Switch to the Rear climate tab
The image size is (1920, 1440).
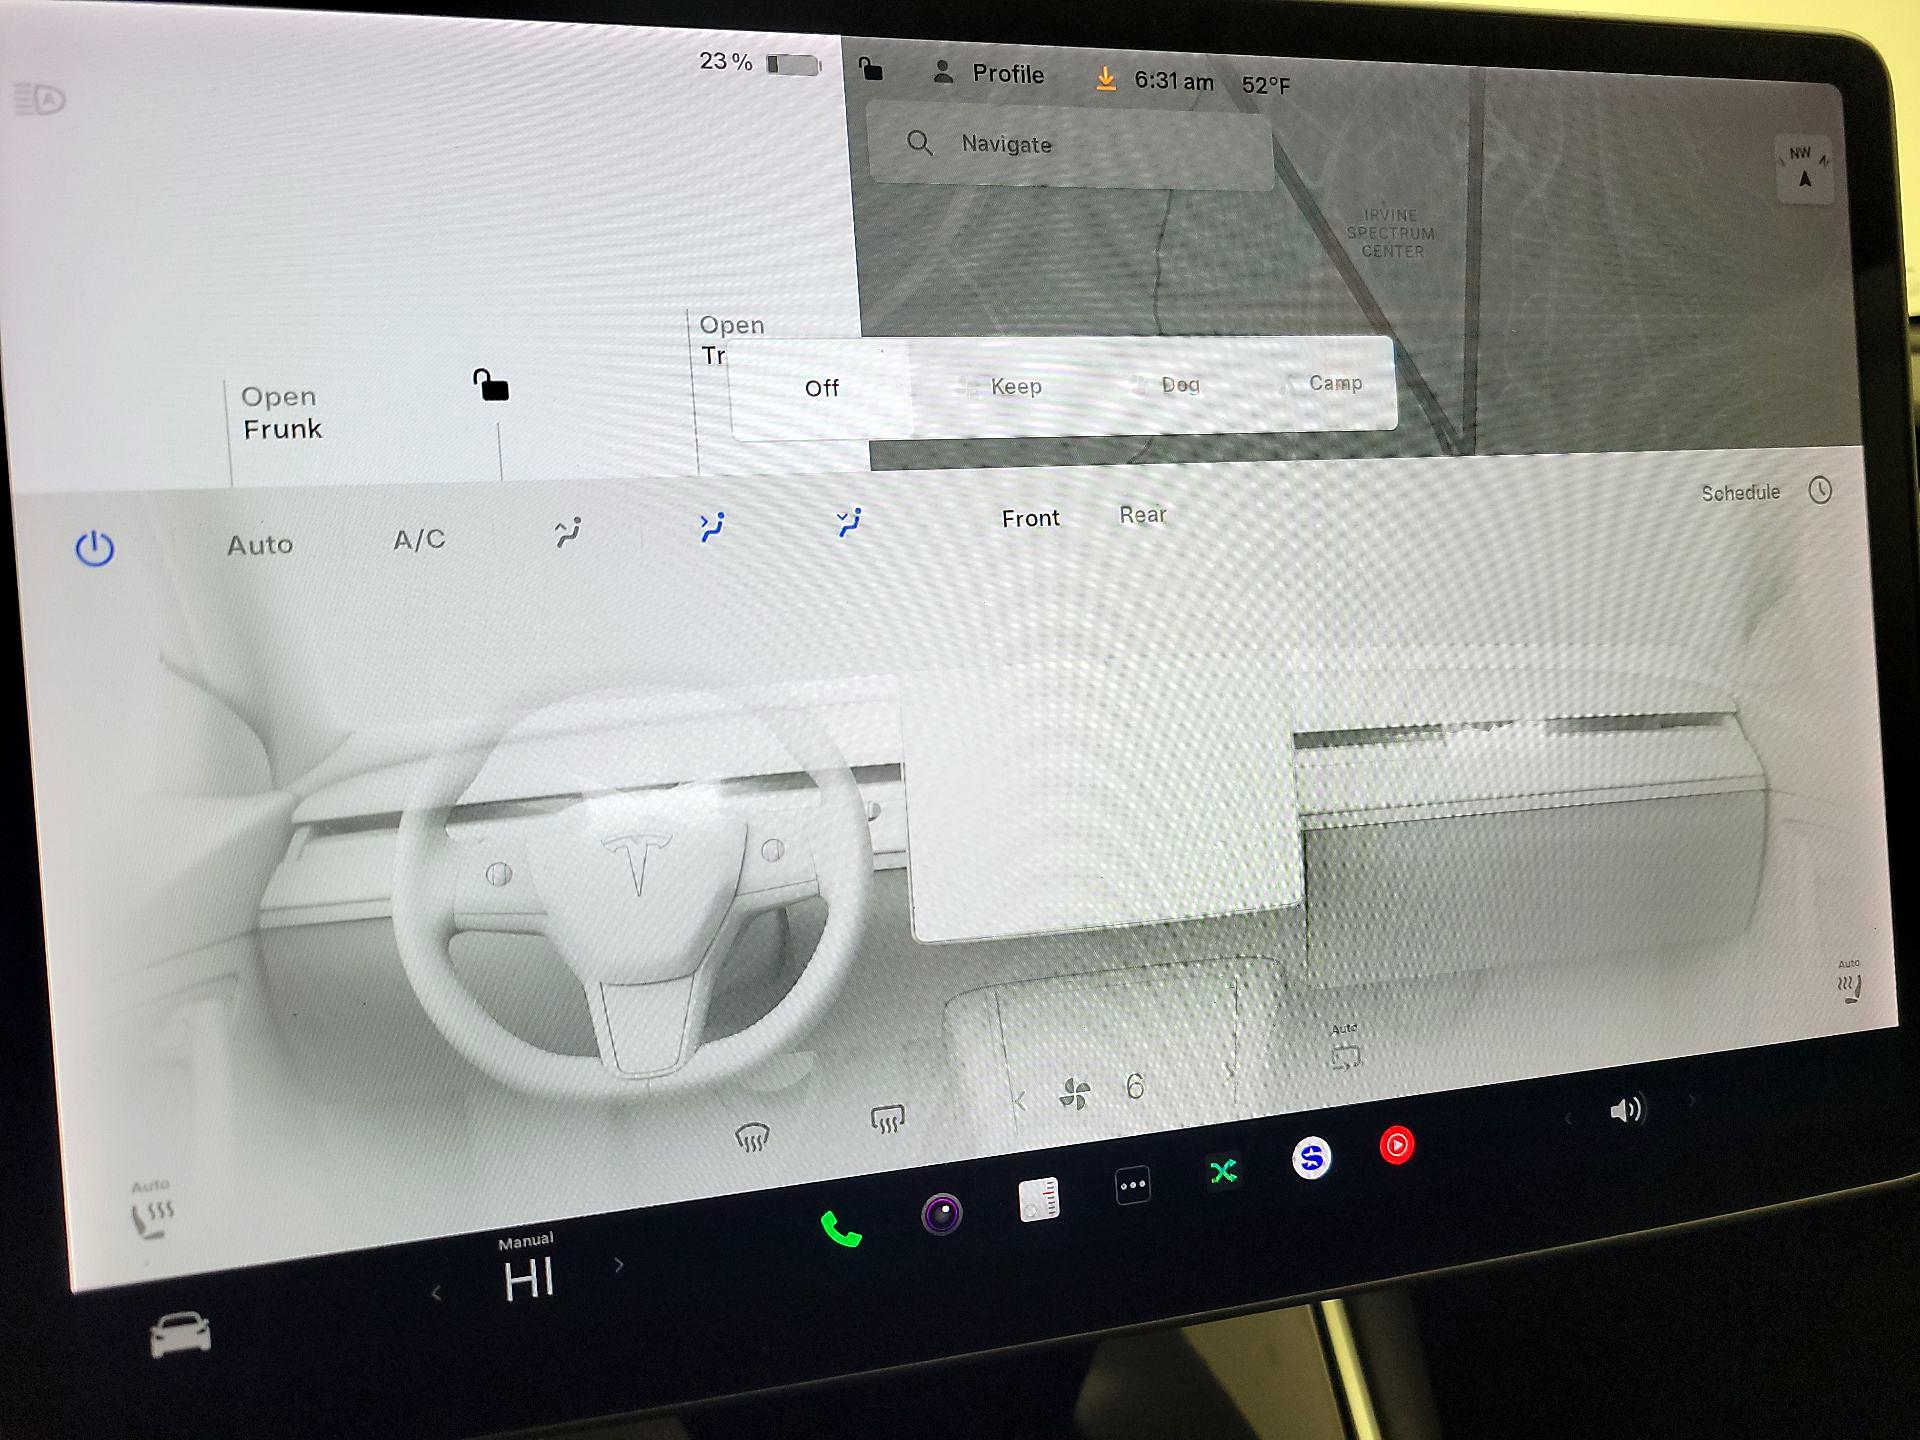pyautogui.click(x=1141, y=515)
